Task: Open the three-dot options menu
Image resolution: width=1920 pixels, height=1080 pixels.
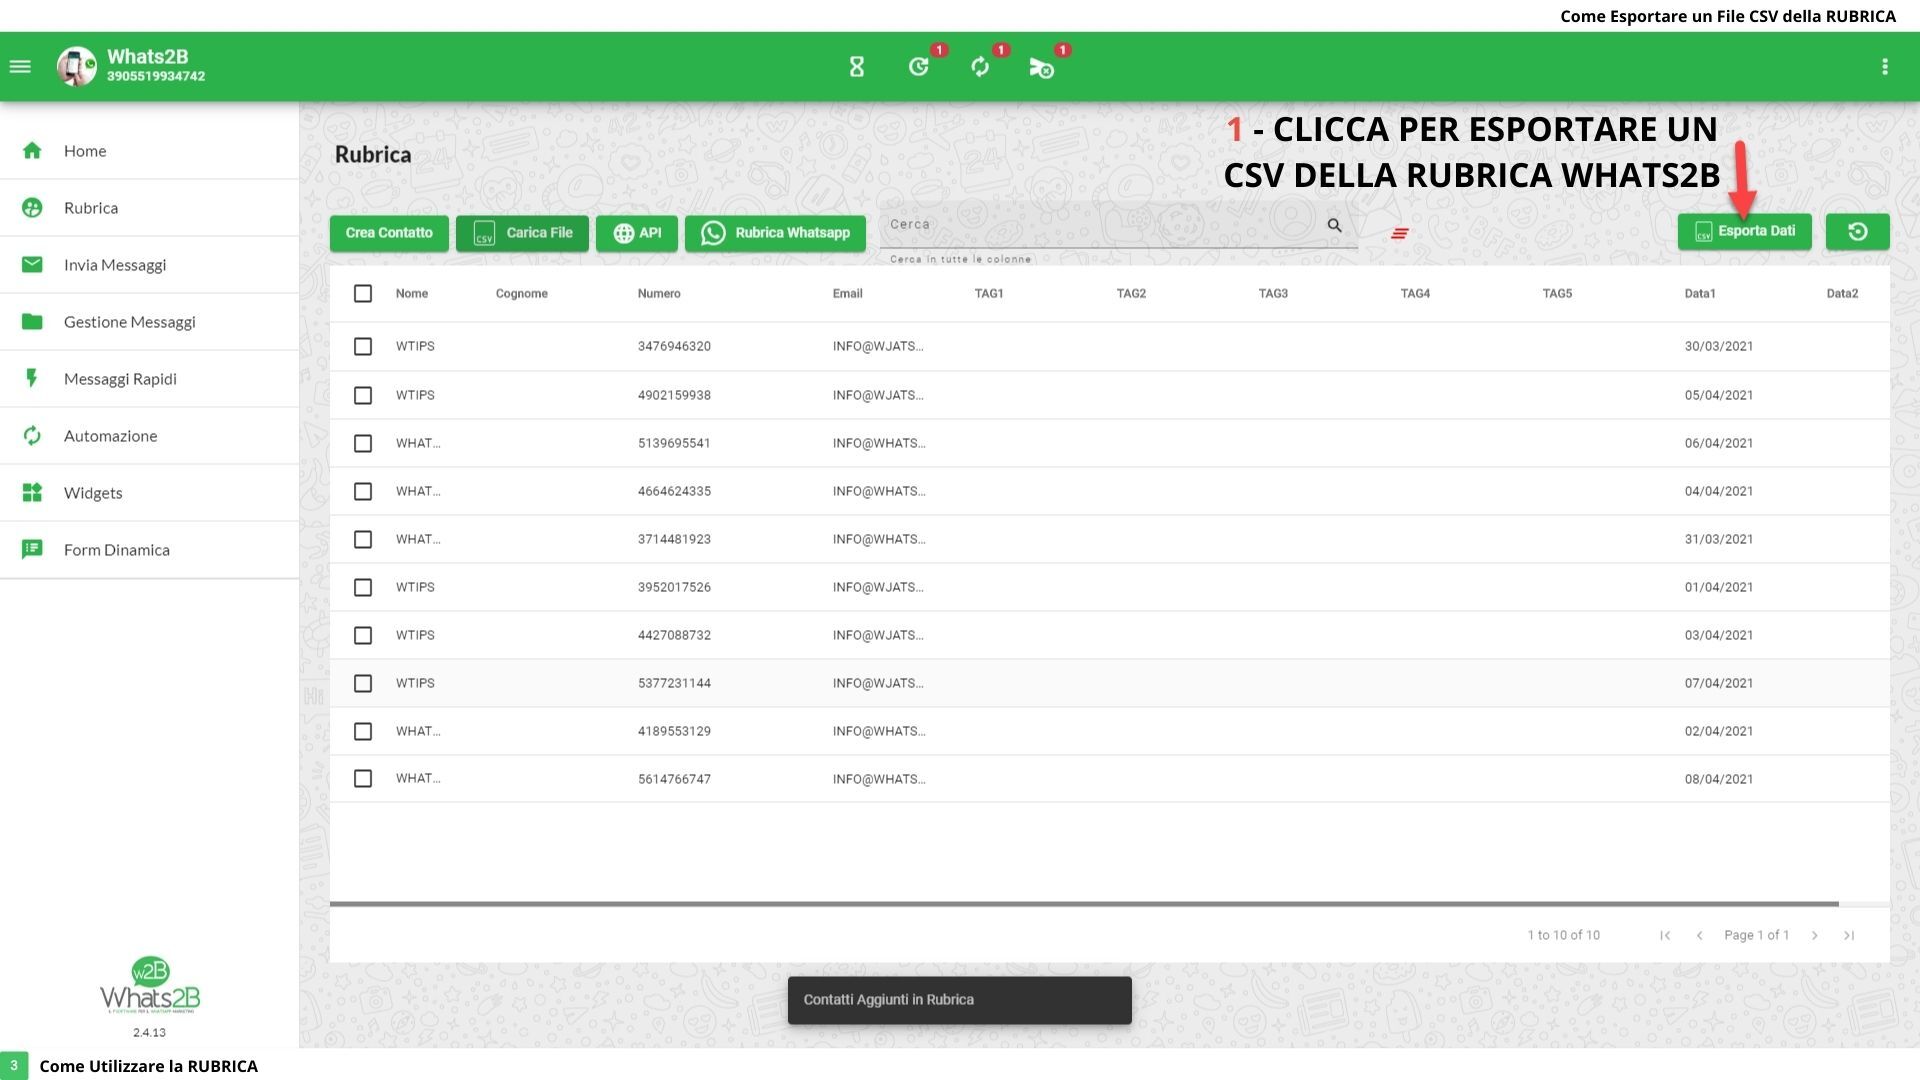Action: coord(1885,67)
